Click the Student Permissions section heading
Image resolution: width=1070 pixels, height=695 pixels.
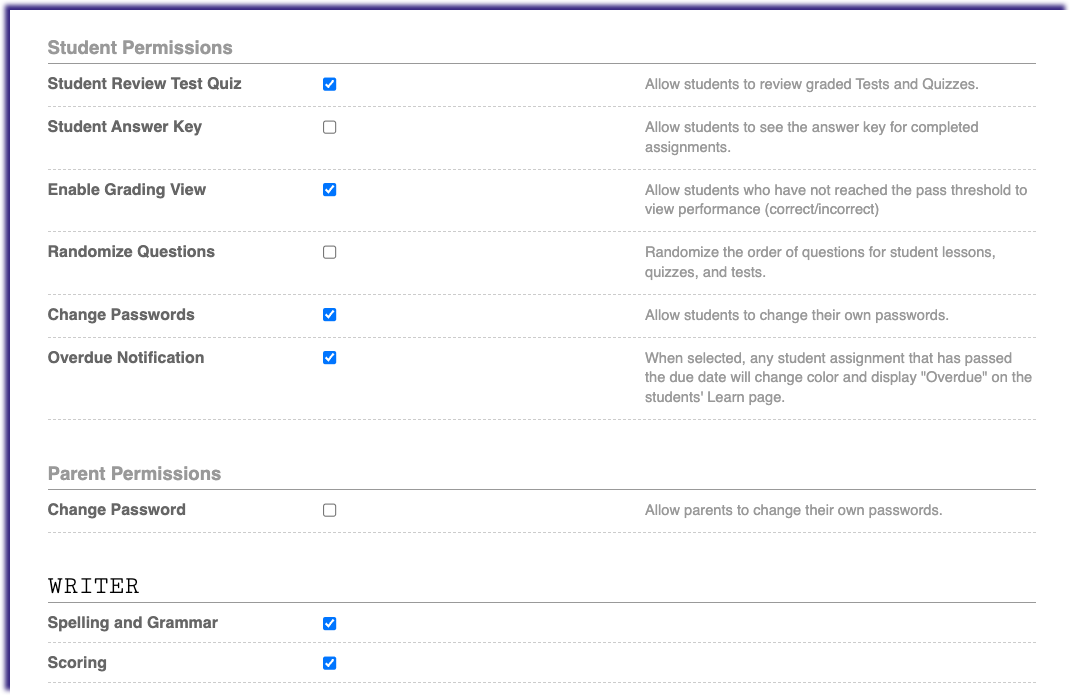coord(139,47)
